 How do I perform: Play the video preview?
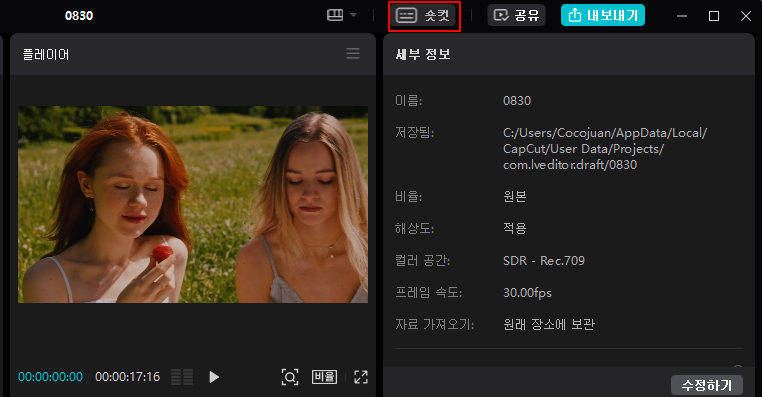pos(214,377)
